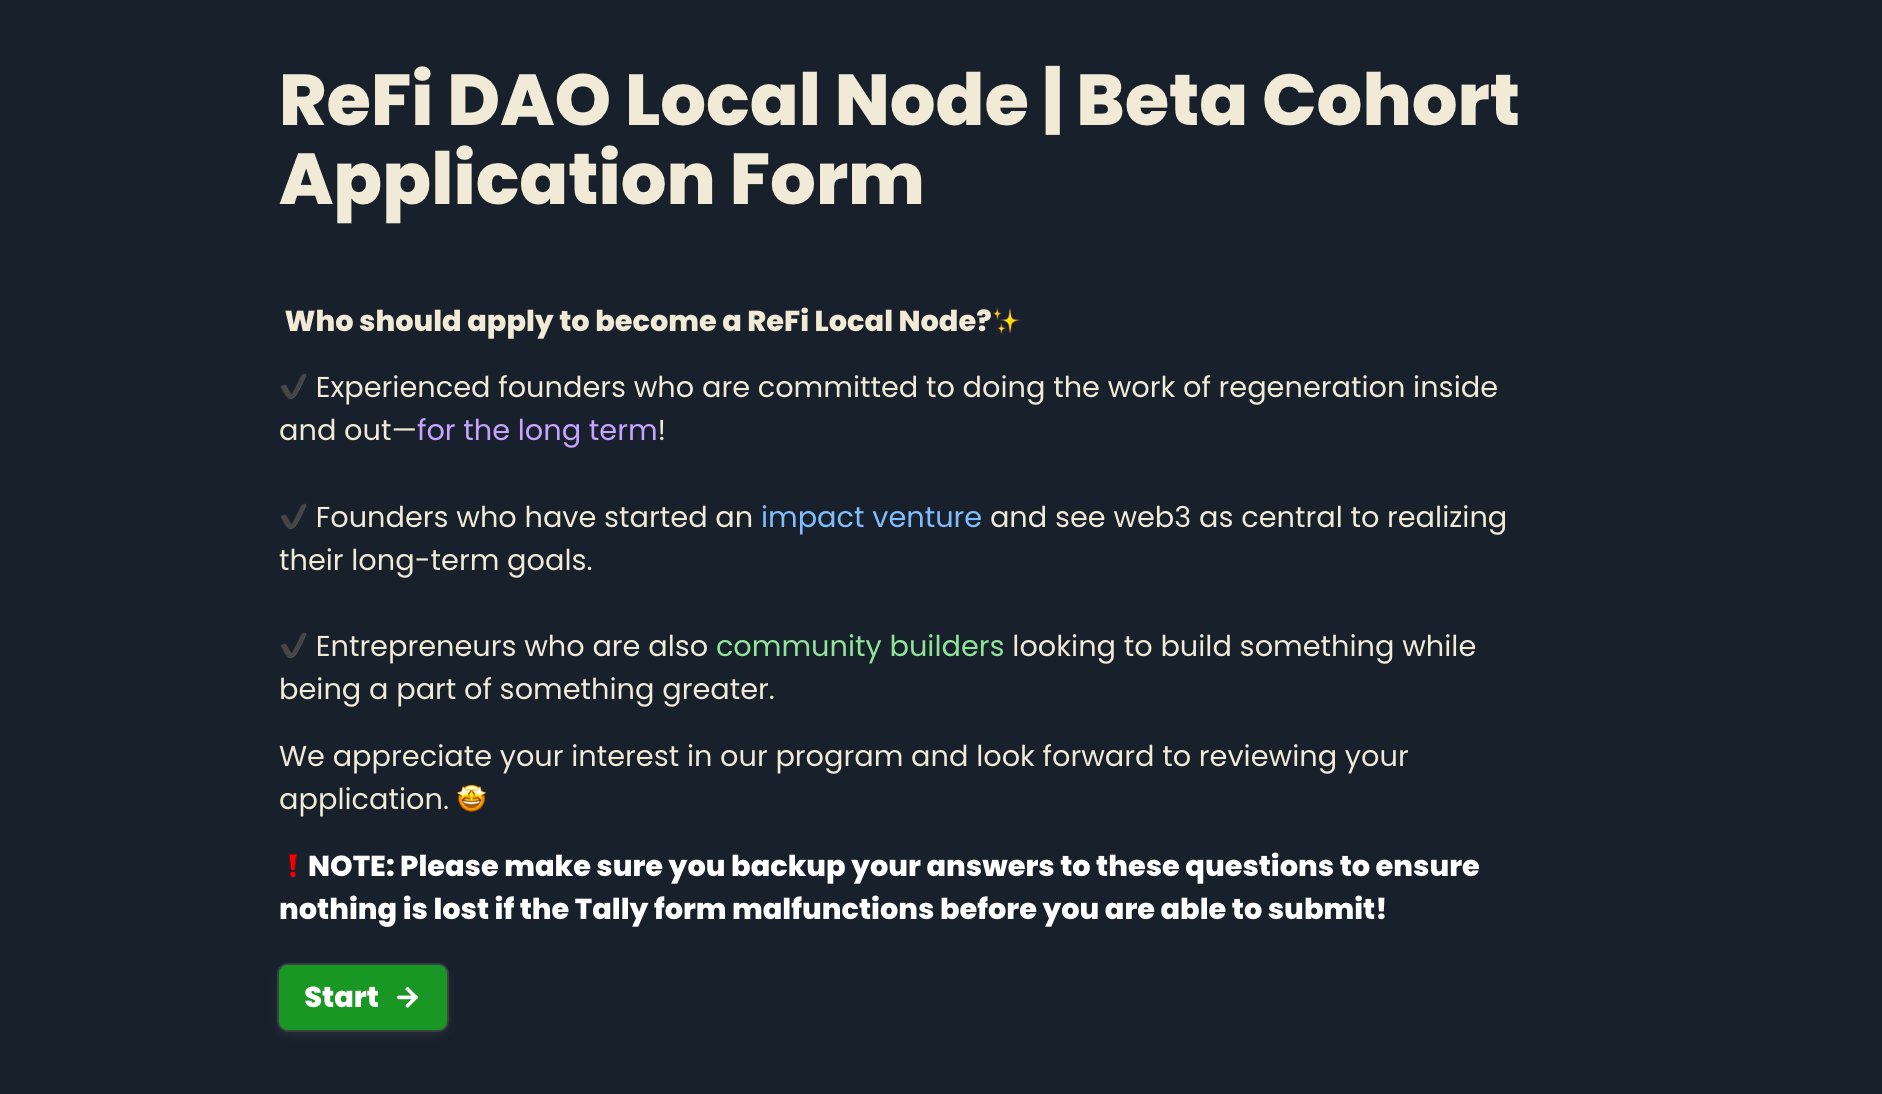Click the "being a part of something greater" line

tap(526, 689)
